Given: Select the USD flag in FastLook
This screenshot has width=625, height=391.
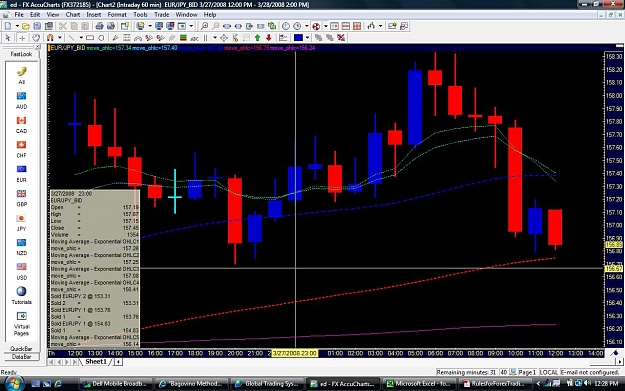Looking at the screenshot, I should [22, 271].
